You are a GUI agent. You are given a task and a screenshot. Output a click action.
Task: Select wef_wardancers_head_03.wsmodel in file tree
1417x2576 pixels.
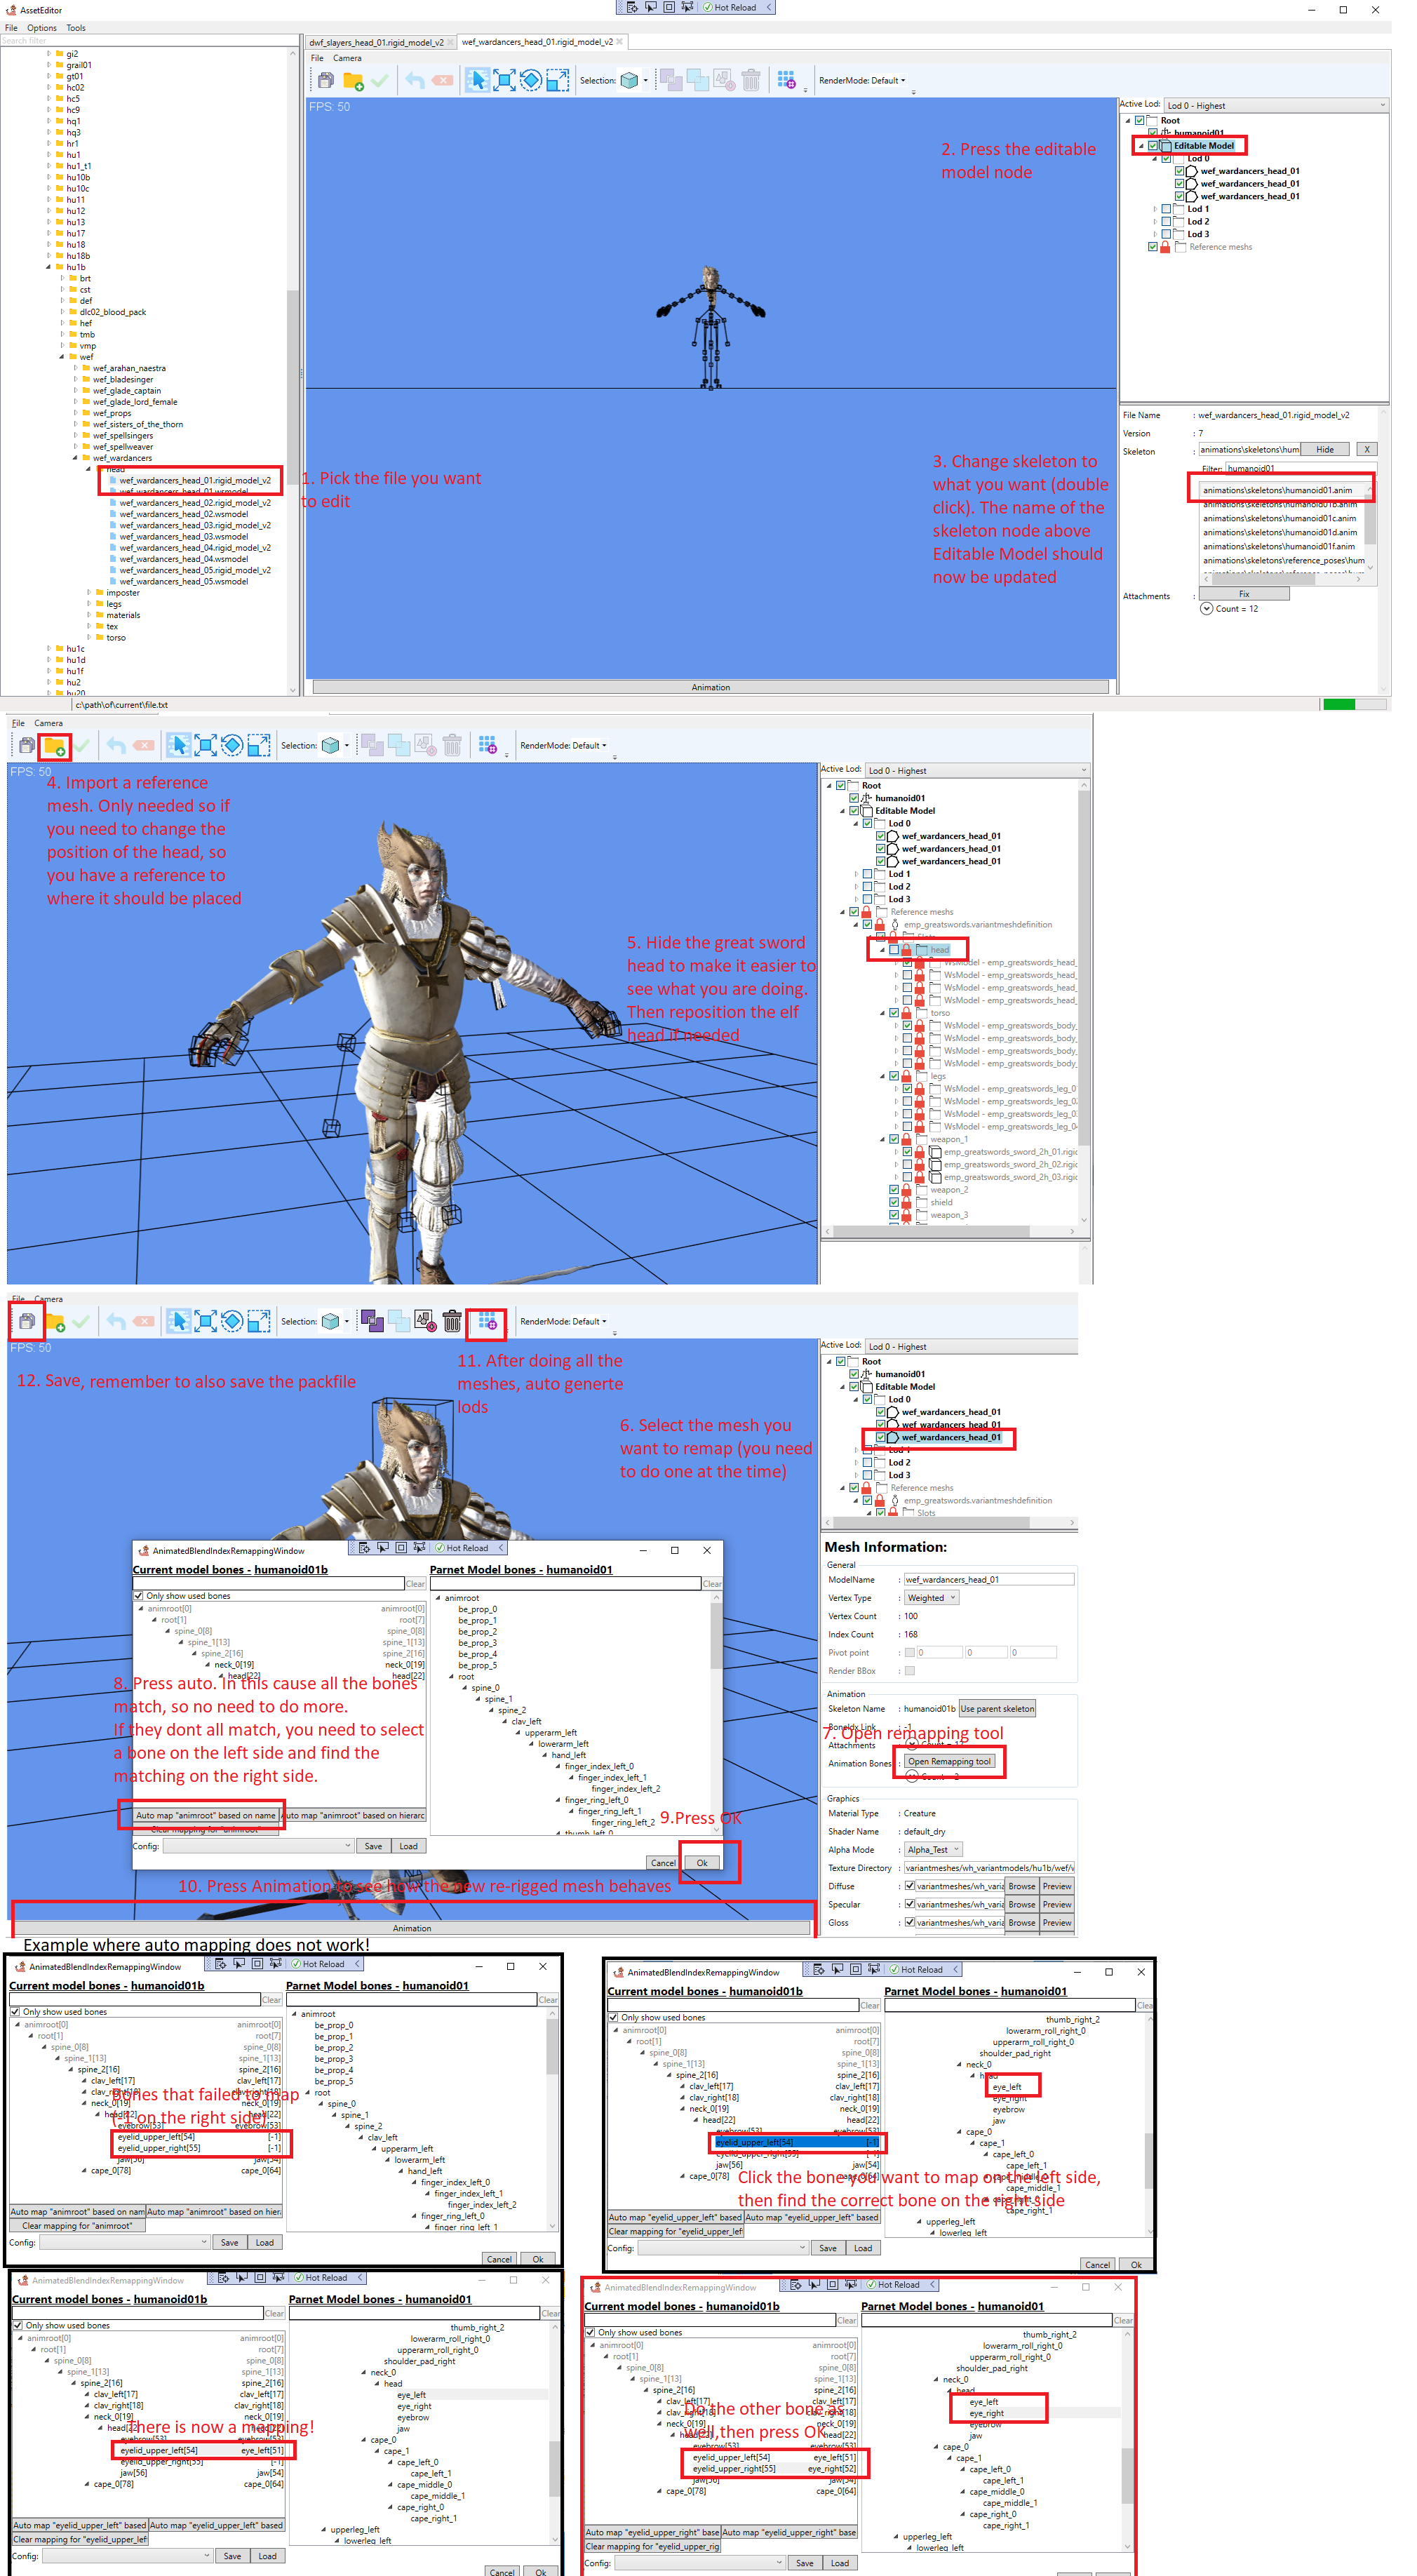click(x=184, y=536)
